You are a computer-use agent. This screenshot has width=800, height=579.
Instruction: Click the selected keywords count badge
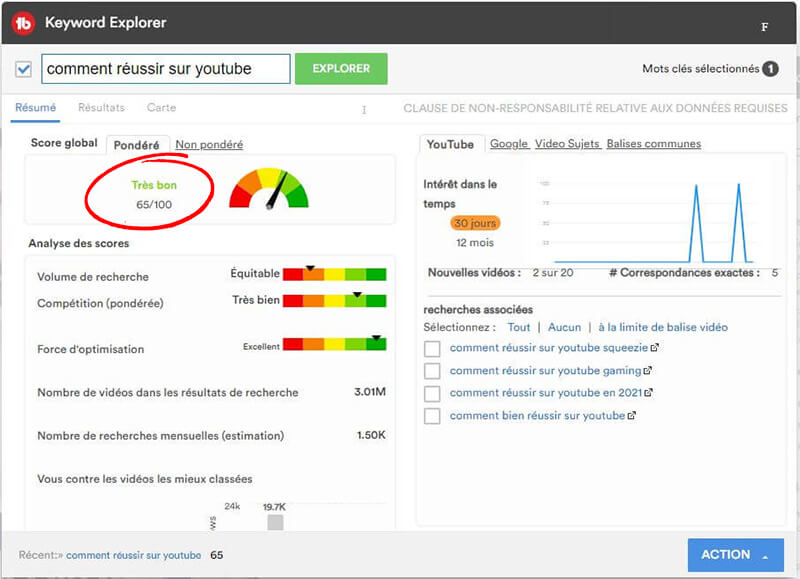click(770, 69)
